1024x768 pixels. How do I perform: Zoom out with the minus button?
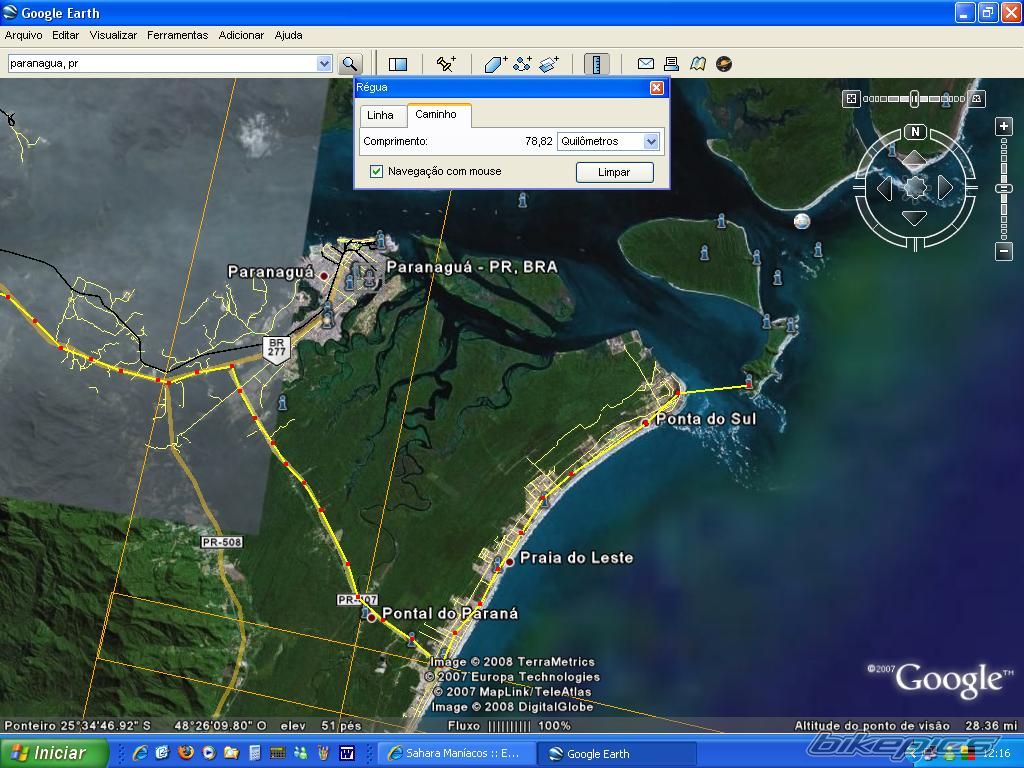(x=1004, y=251)
